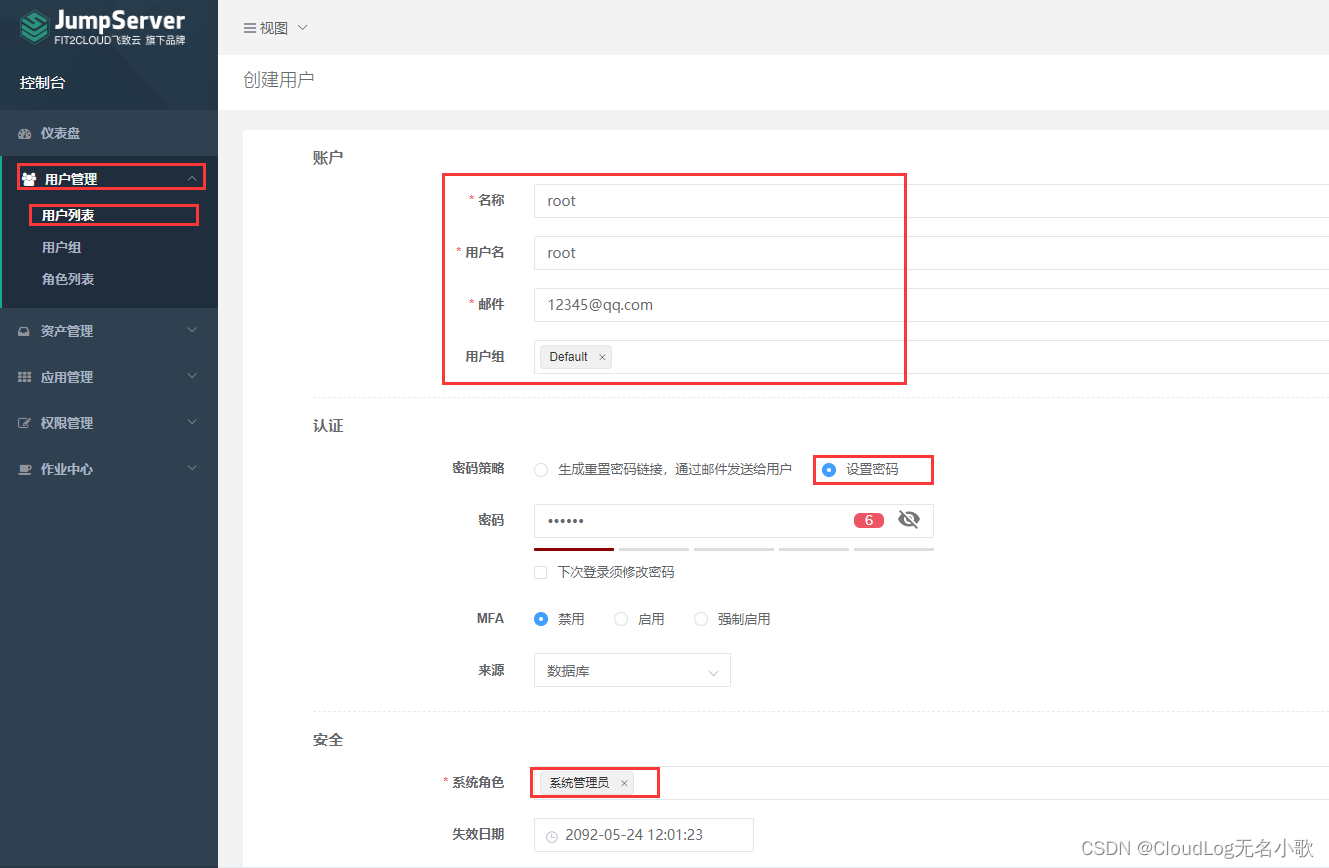Screen dimensions: 1329x868
Task: Click the JumpServer logo icon
Action: (x=34, y=27)
